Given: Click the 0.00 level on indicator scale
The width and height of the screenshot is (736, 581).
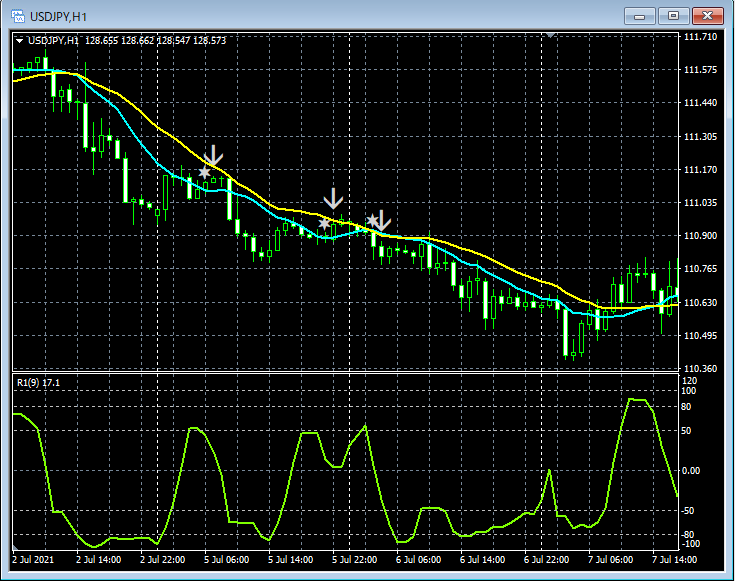Looking at the screenshot, I should pos(691,471).
